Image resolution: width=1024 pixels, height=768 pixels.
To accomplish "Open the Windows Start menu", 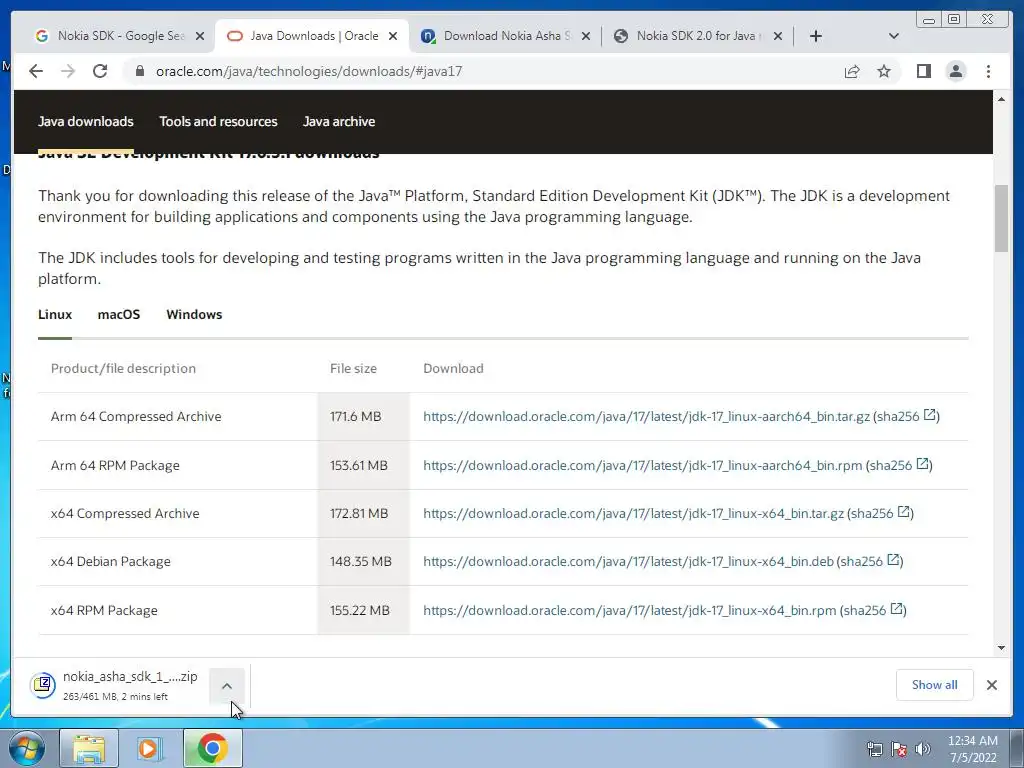I will (26, 748).
